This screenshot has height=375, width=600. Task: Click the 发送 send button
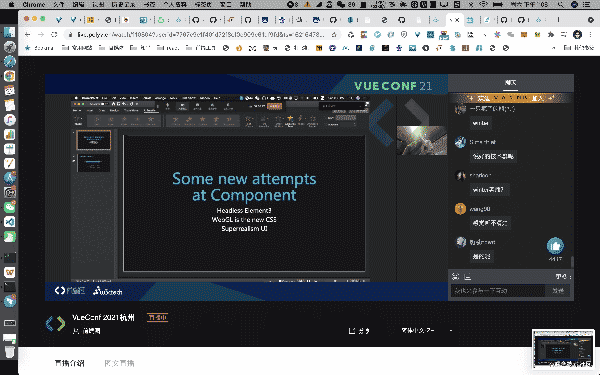(x=558, y=291)
